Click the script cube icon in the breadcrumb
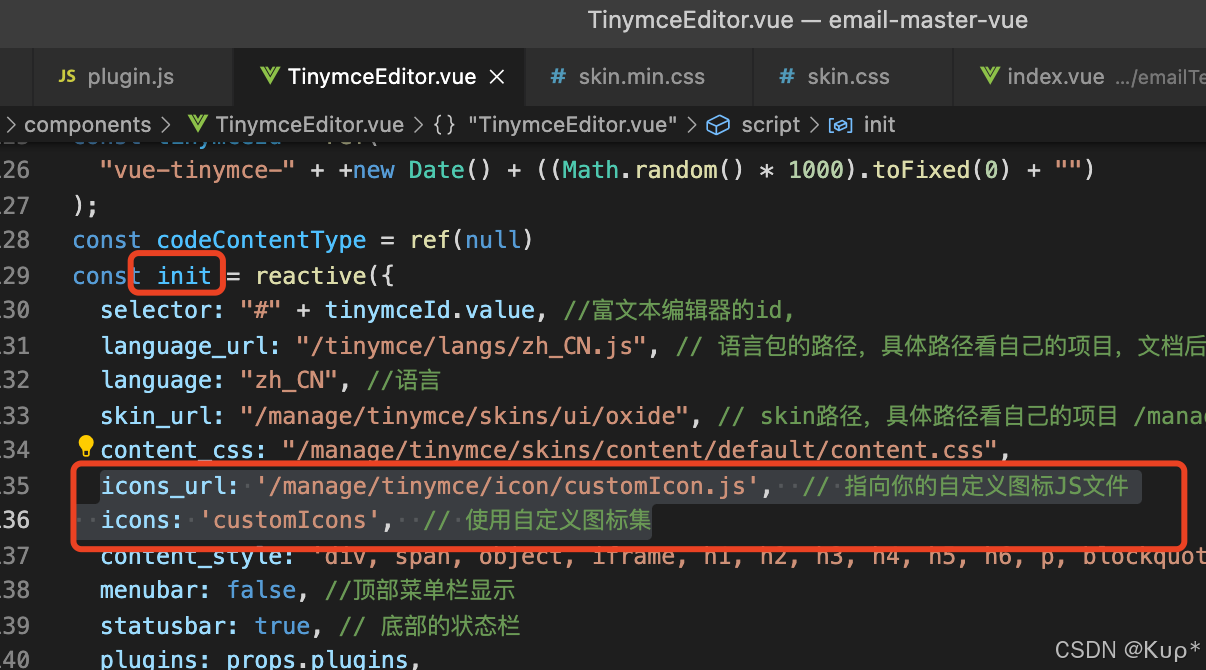1206x670 pixels. [718, 124]
